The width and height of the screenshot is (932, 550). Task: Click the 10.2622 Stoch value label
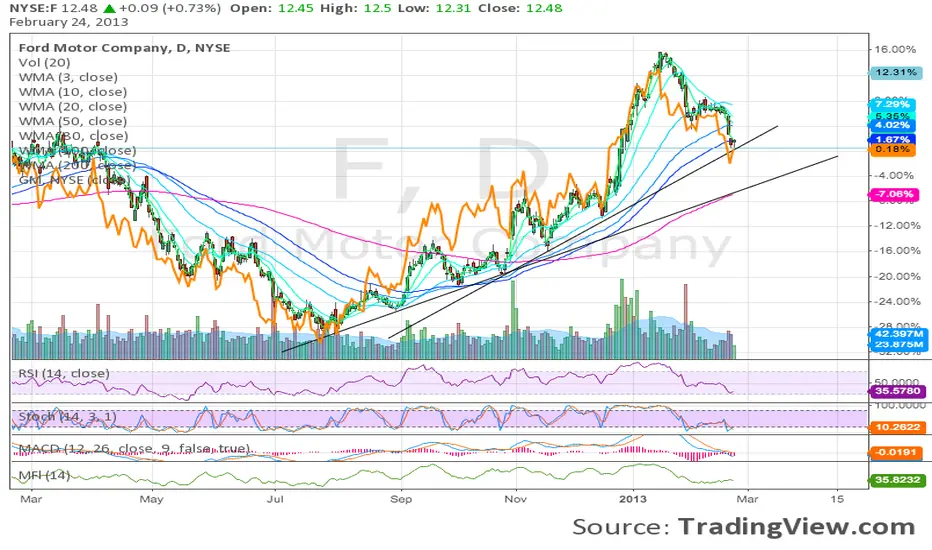click(898, 427)
